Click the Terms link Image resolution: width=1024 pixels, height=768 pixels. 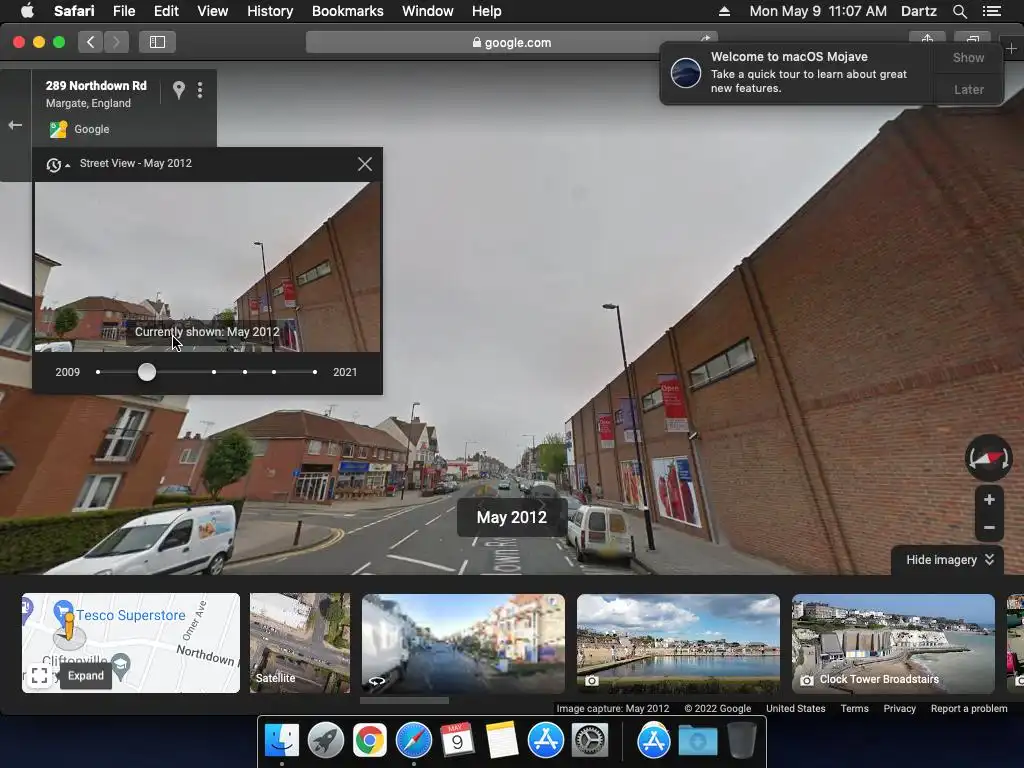click(854, 709)
